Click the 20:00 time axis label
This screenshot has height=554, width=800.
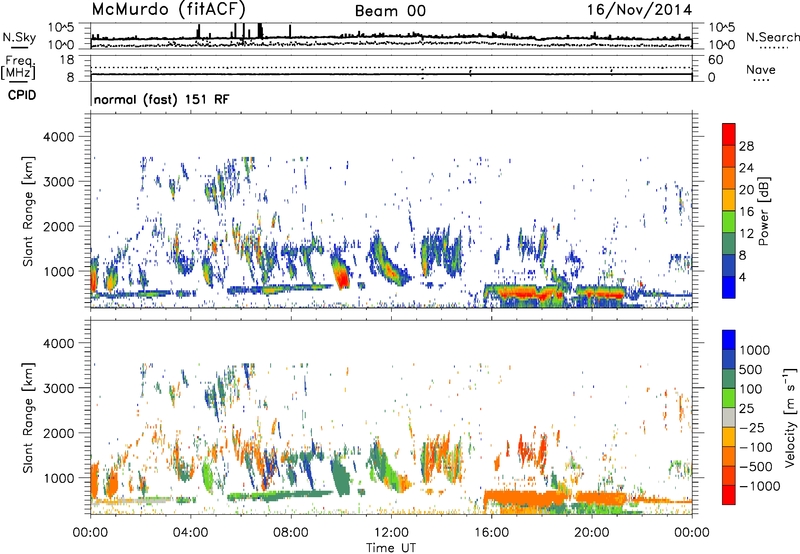pyautogui.click(x=591, y=533)
